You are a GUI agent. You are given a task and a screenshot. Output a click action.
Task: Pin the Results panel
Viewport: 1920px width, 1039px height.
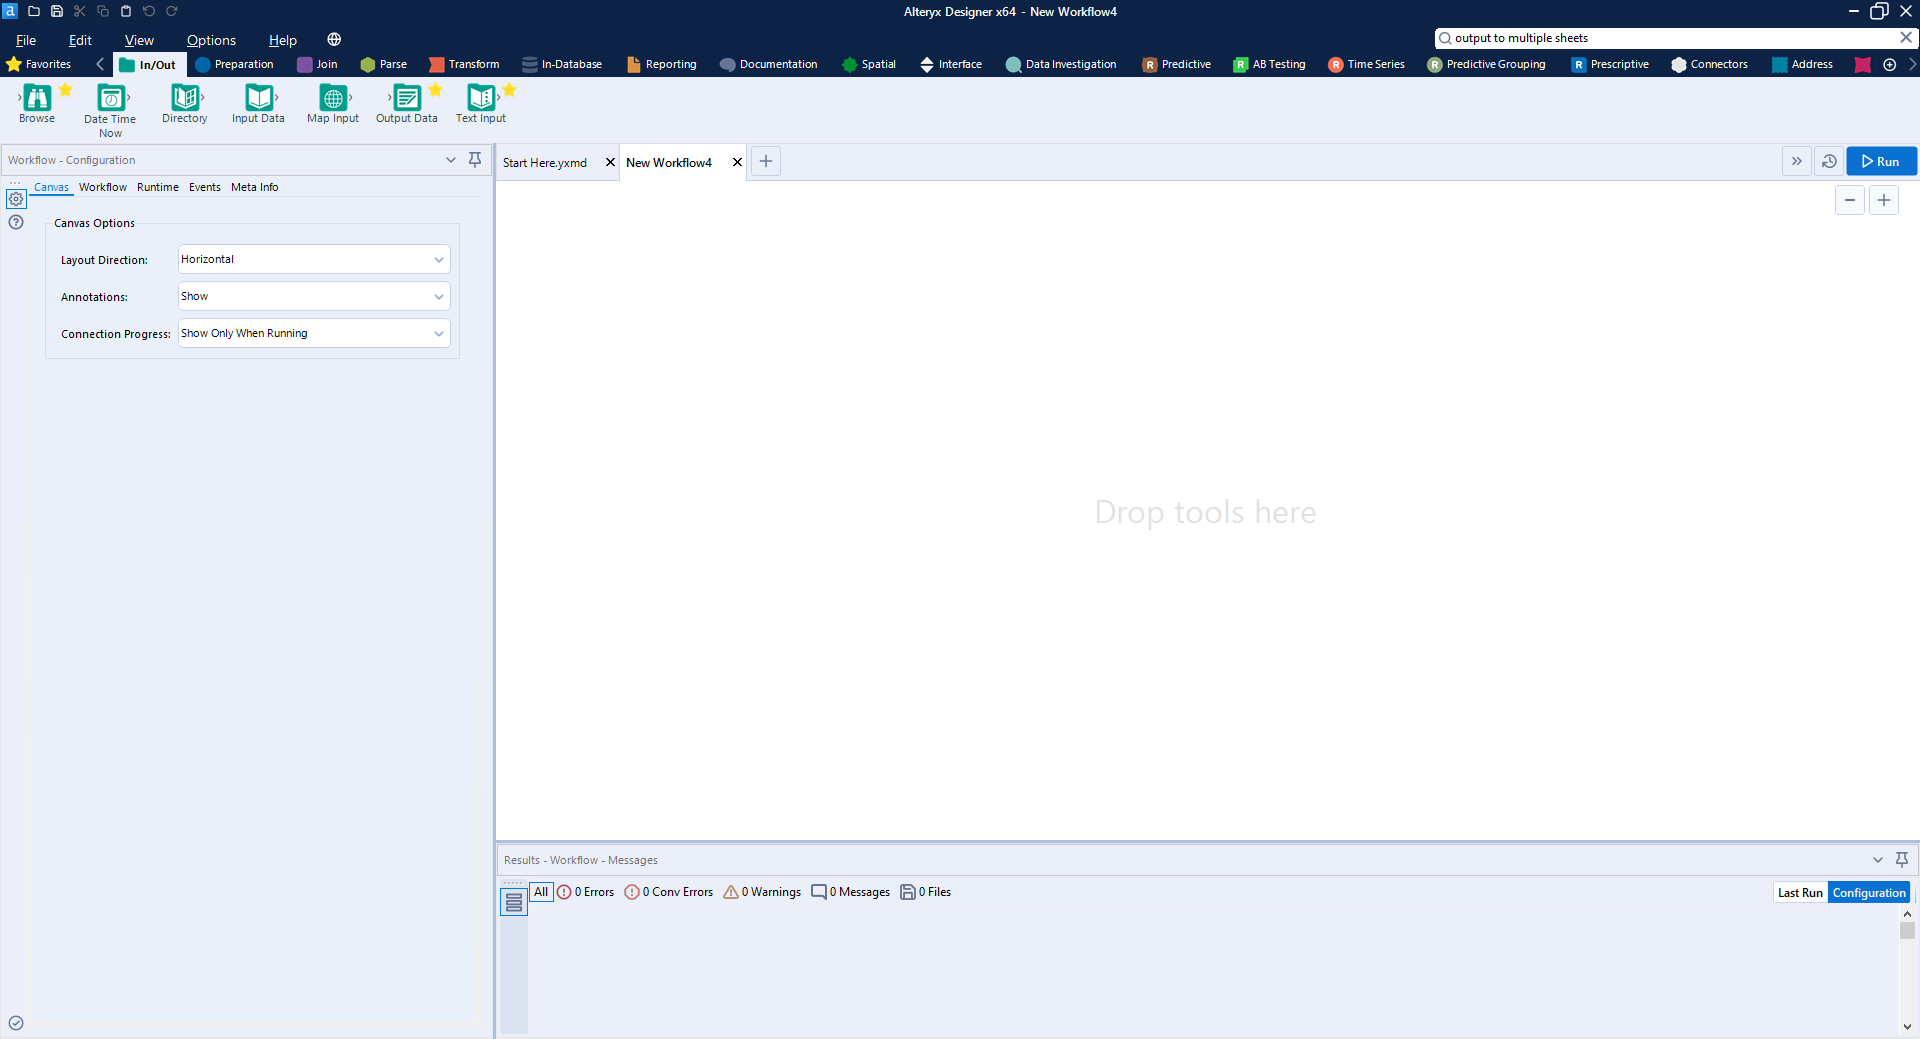[x=1902, y=860]
